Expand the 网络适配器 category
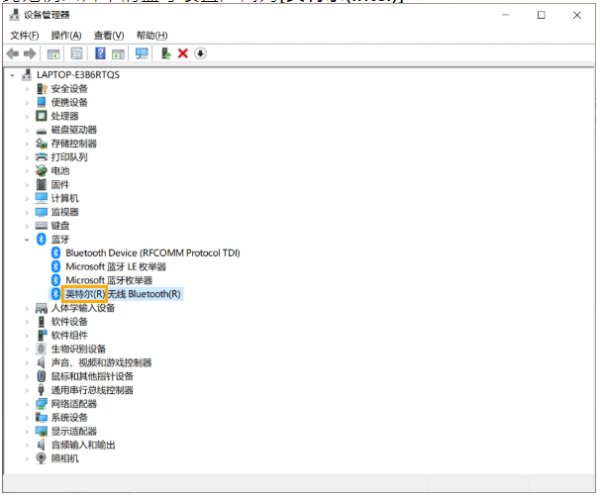Image resolution: width=600 pixels, height=498 pixels. coord(27,404)
